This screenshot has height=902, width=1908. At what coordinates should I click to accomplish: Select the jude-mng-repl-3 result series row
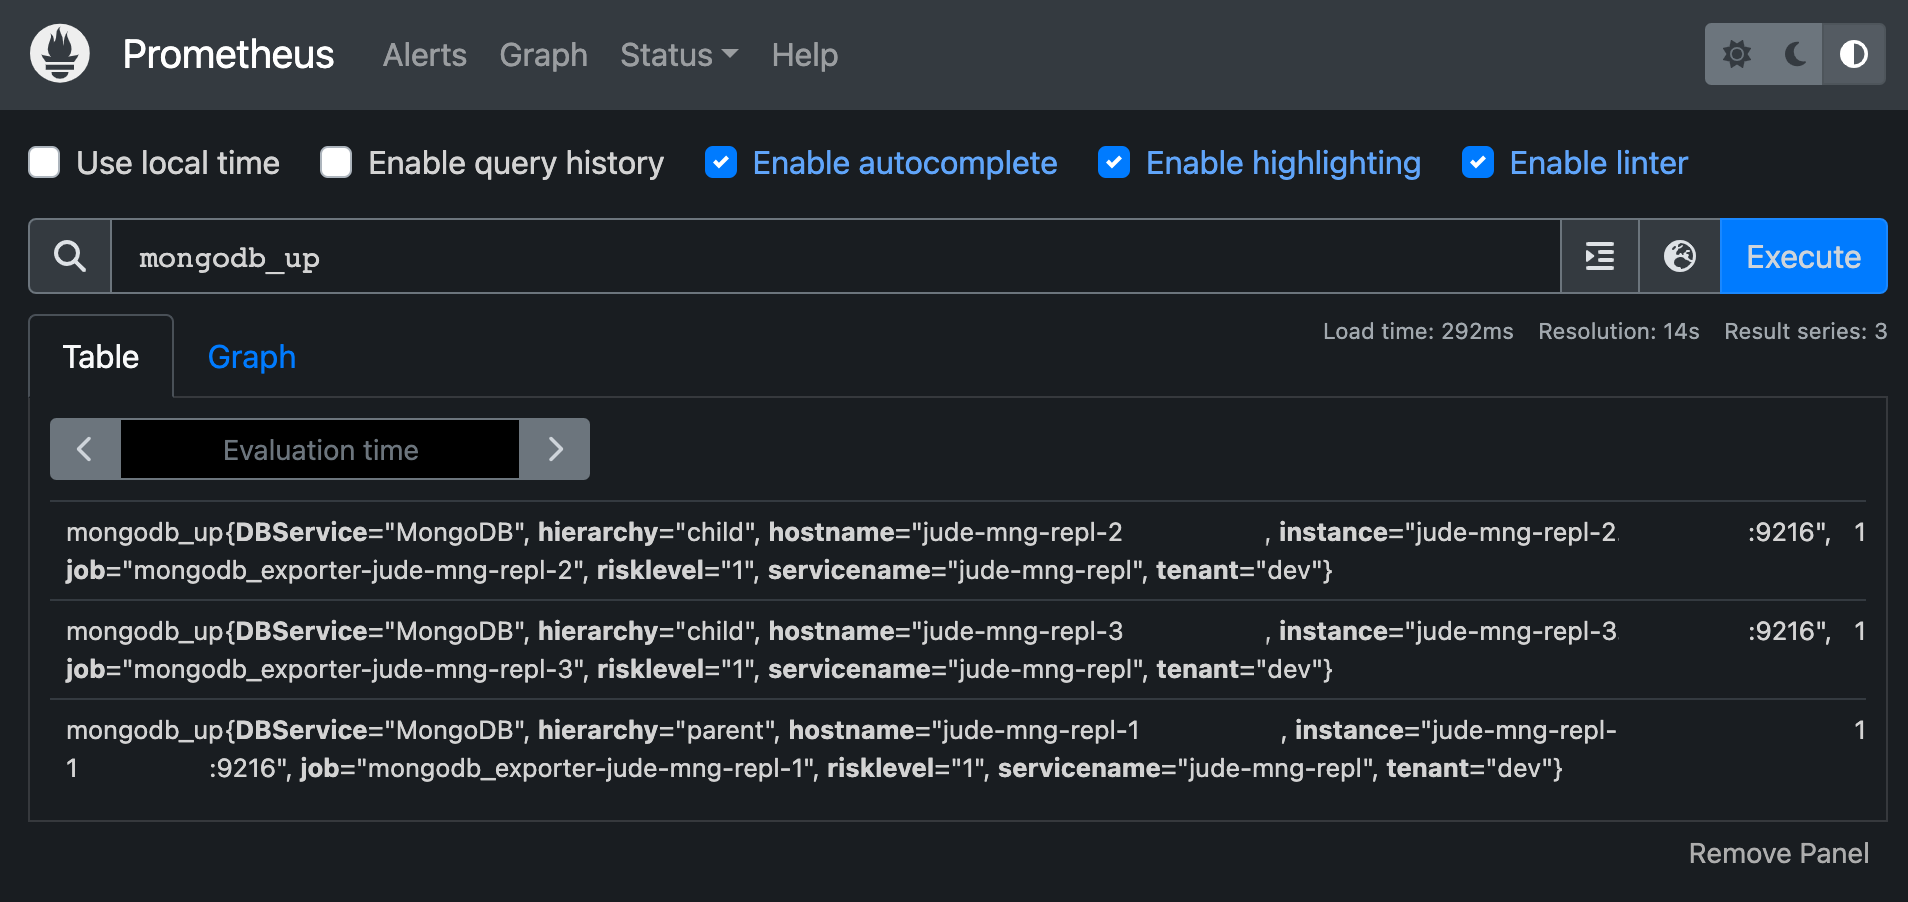[958, 650]
